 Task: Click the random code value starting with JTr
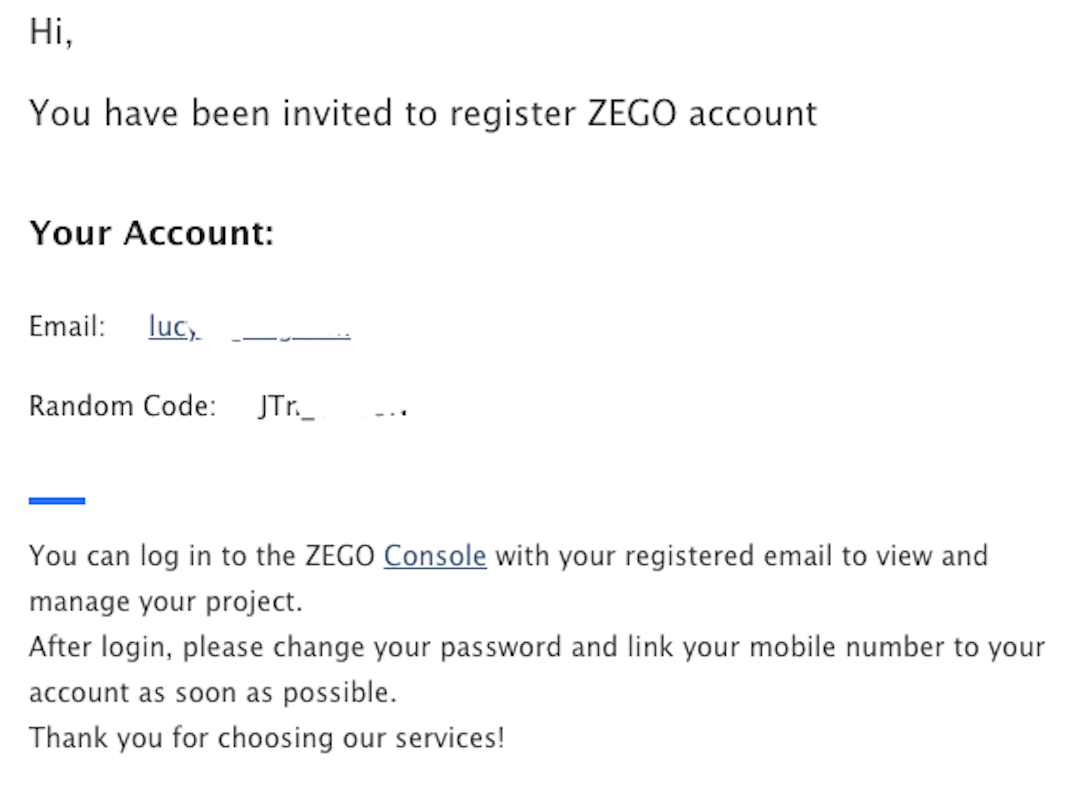point(332,407)
